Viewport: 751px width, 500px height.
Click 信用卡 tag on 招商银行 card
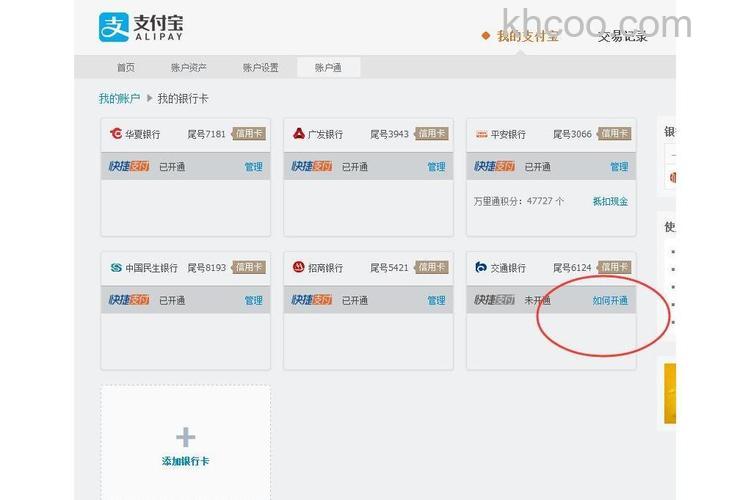(x=432, y=267)
